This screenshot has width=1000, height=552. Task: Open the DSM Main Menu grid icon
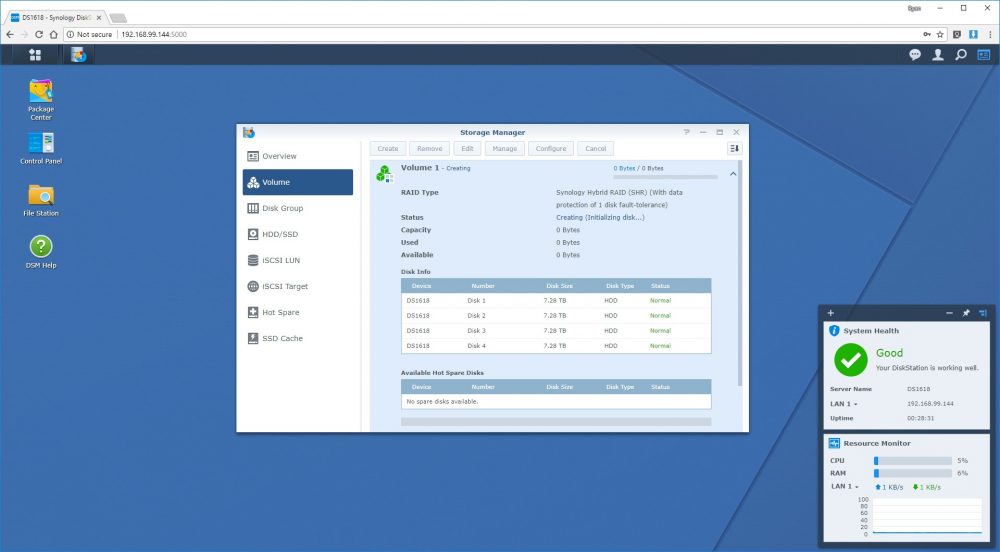[x=35, y=55]
